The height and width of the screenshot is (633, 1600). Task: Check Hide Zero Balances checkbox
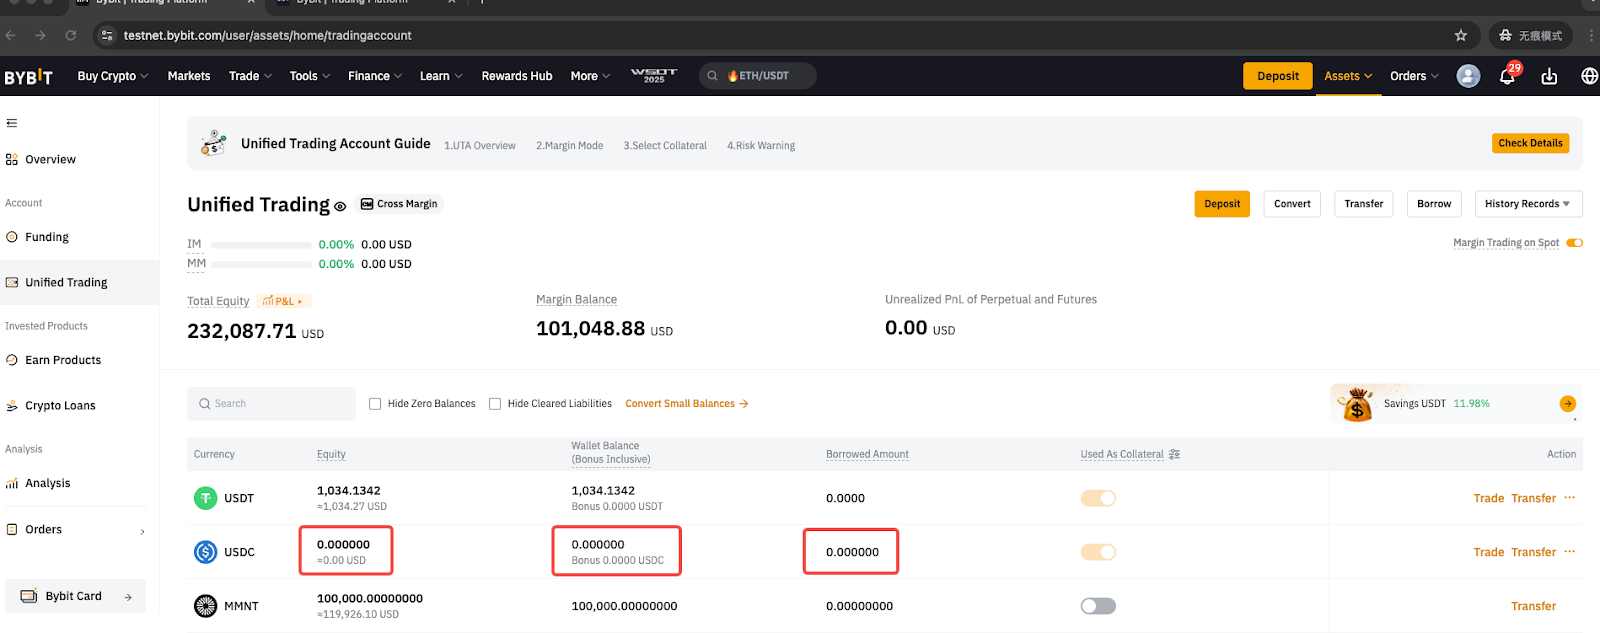375,404
